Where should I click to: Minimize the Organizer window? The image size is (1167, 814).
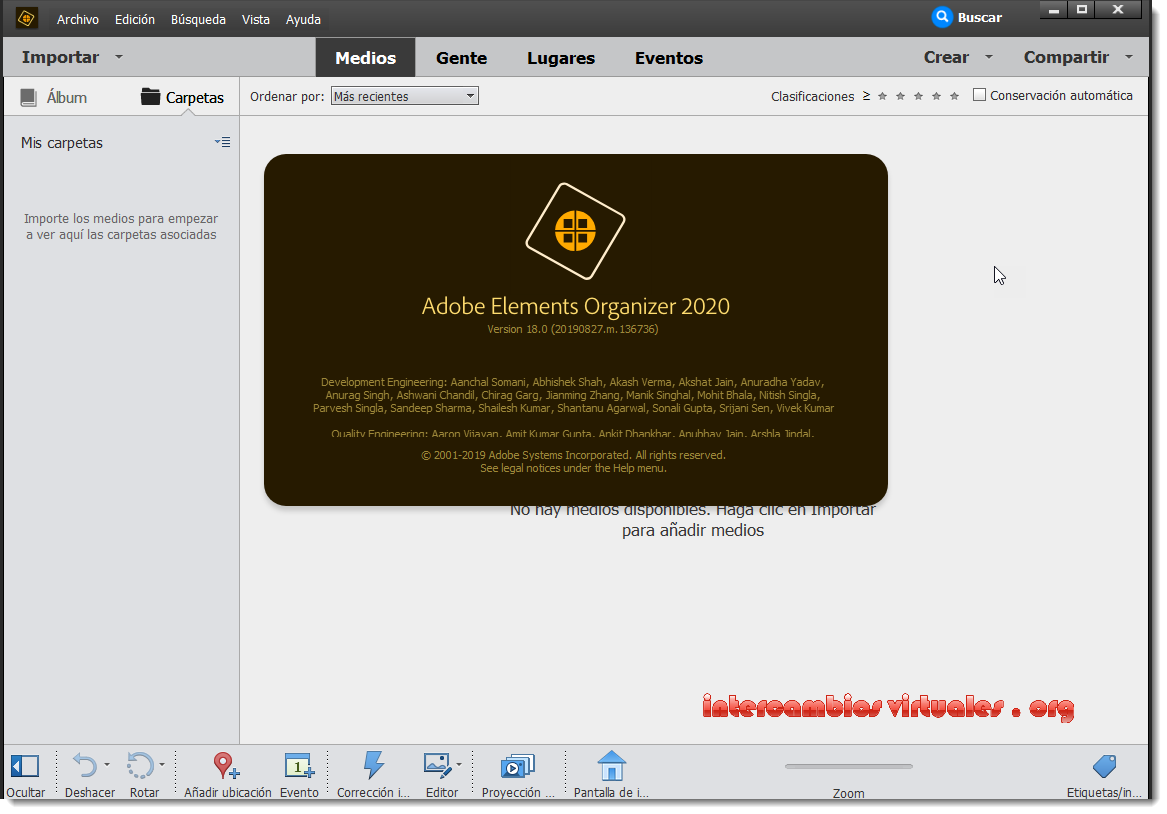[x=1054, y=10]
